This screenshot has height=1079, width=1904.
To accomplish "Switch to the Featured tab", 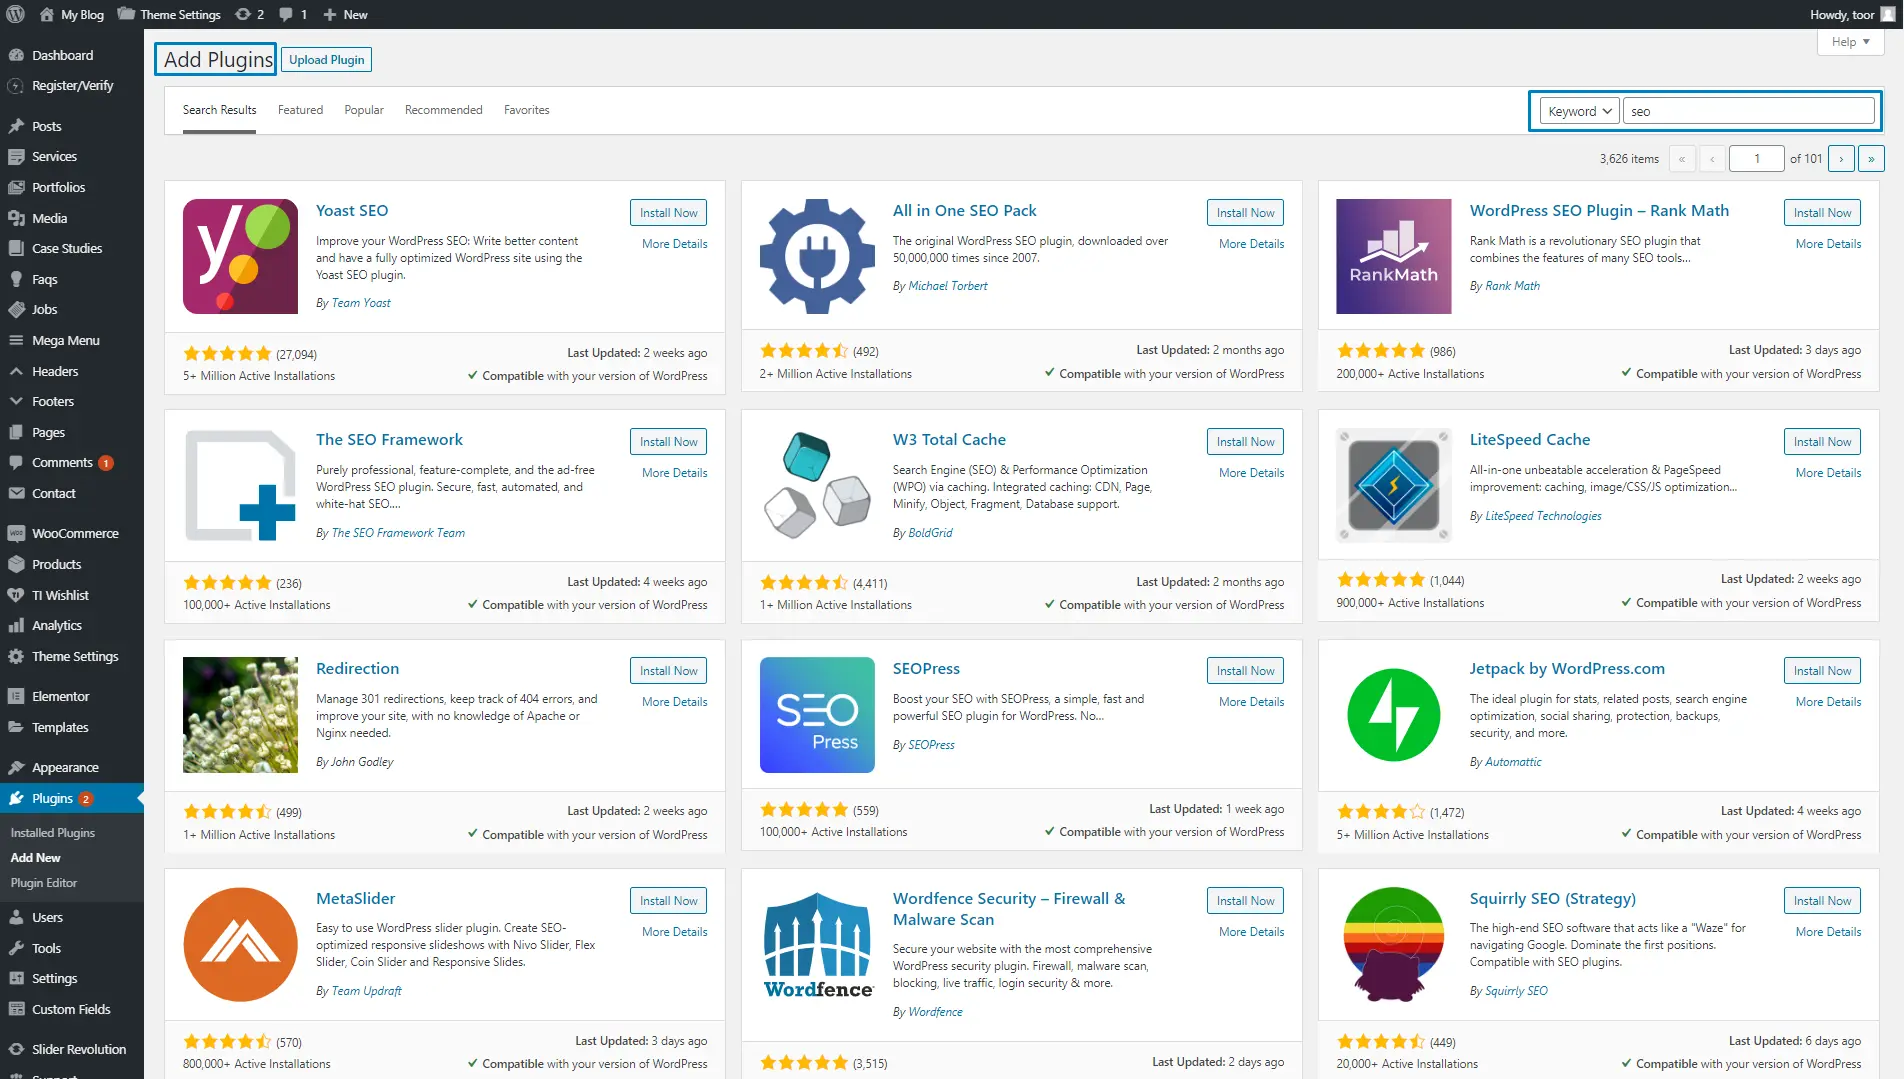I will [300, 110].
